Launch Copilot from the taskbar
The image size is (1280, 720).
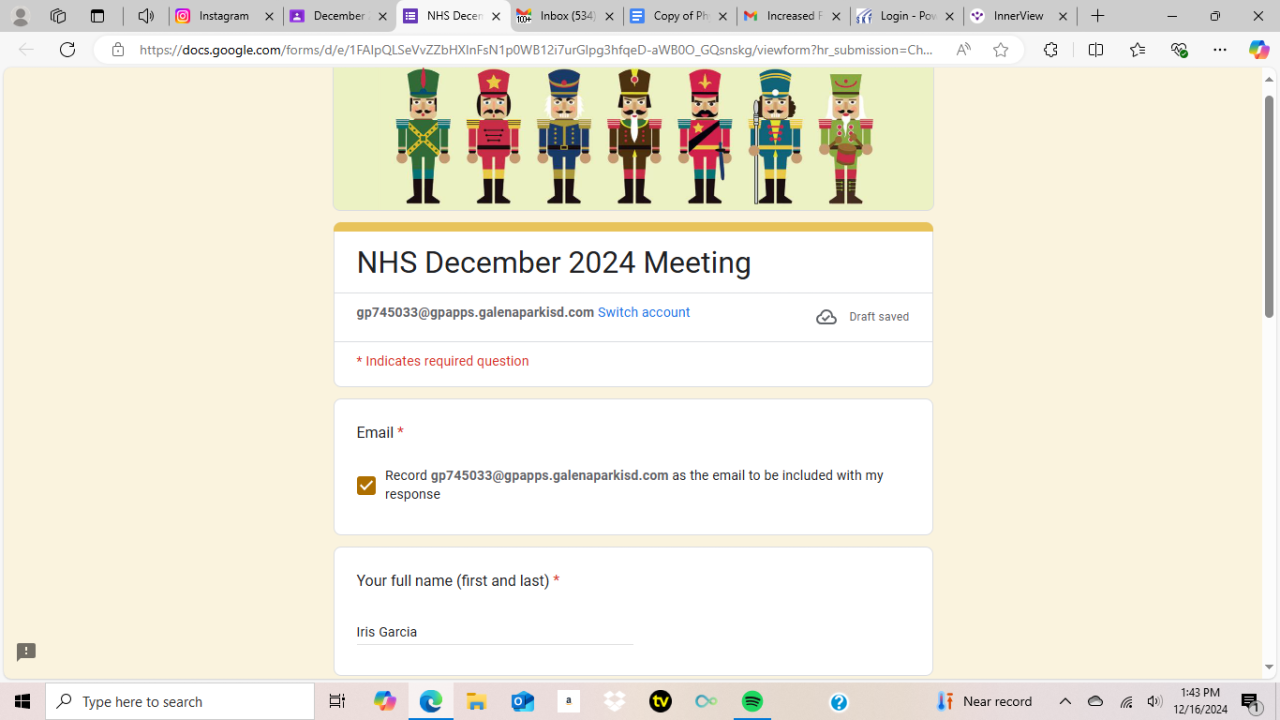click(385, 702)
